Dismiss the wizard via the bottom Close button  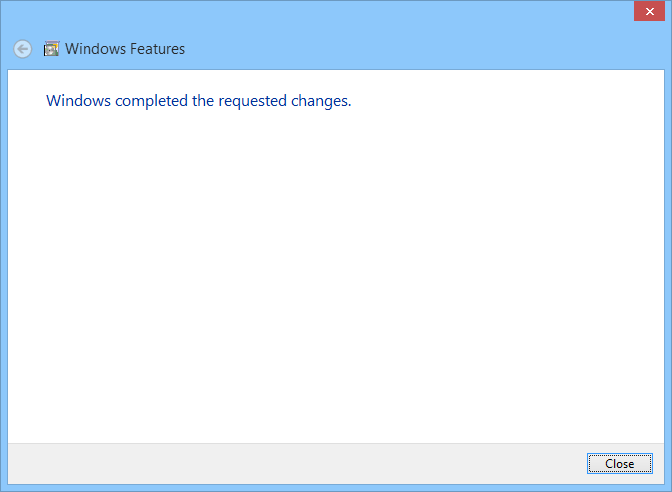click(619, 463)
